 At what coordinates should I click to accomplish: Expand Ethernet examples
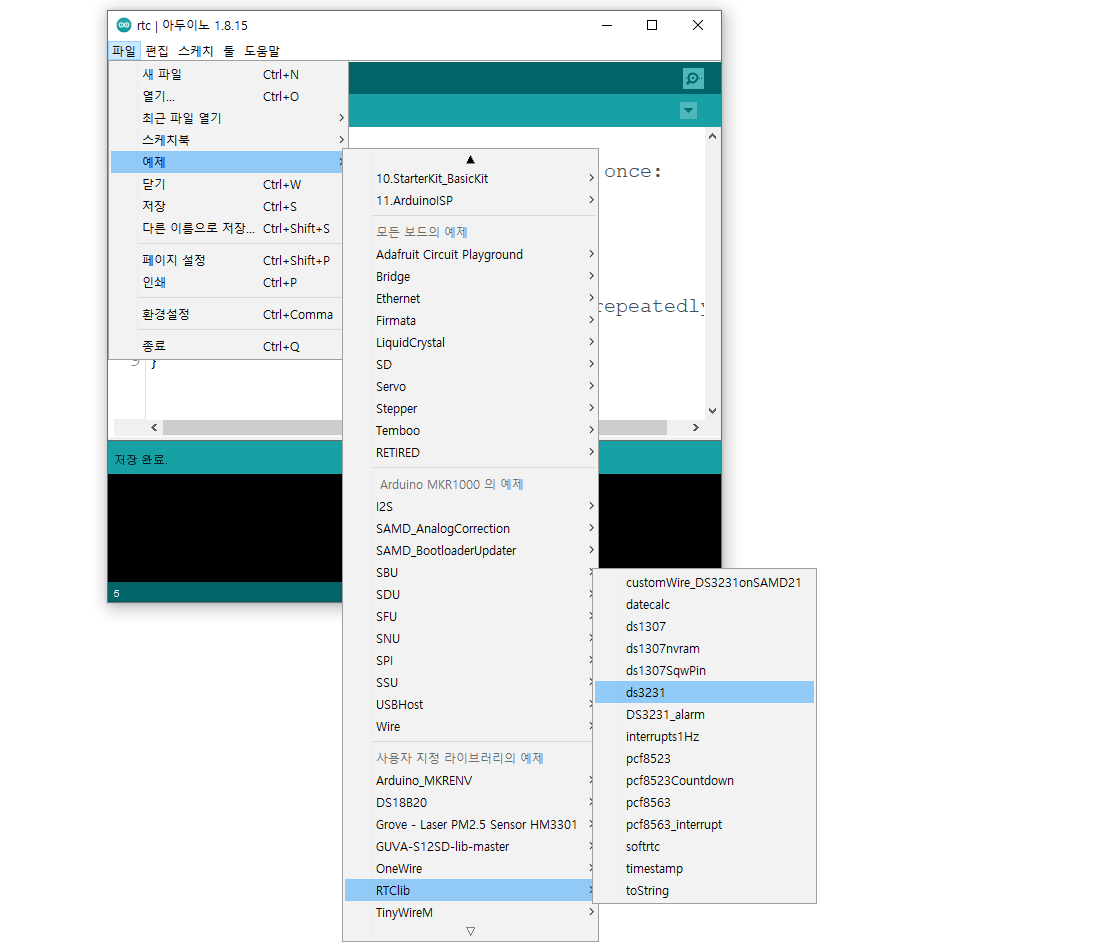click(470, 298)
